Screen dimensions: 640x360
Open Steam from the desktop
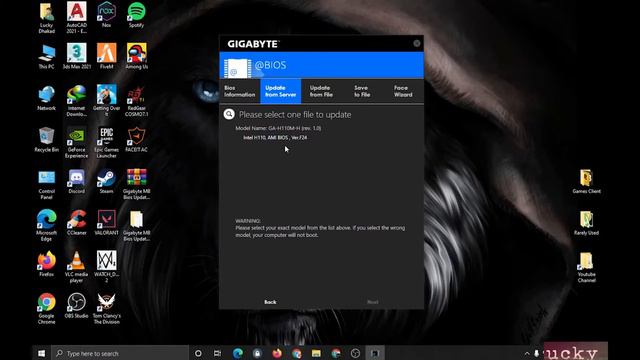(x=107, y=182)
